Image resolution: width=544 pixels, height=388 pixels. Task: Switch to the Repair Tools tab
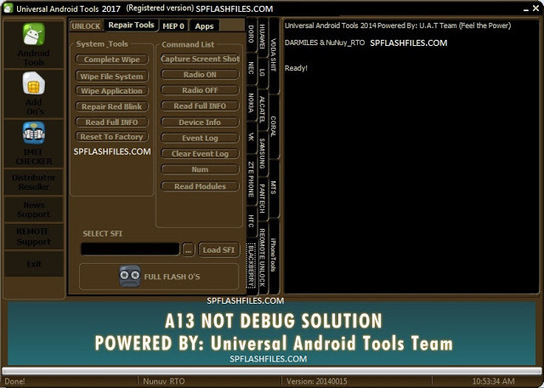click(x=131, y=25)
